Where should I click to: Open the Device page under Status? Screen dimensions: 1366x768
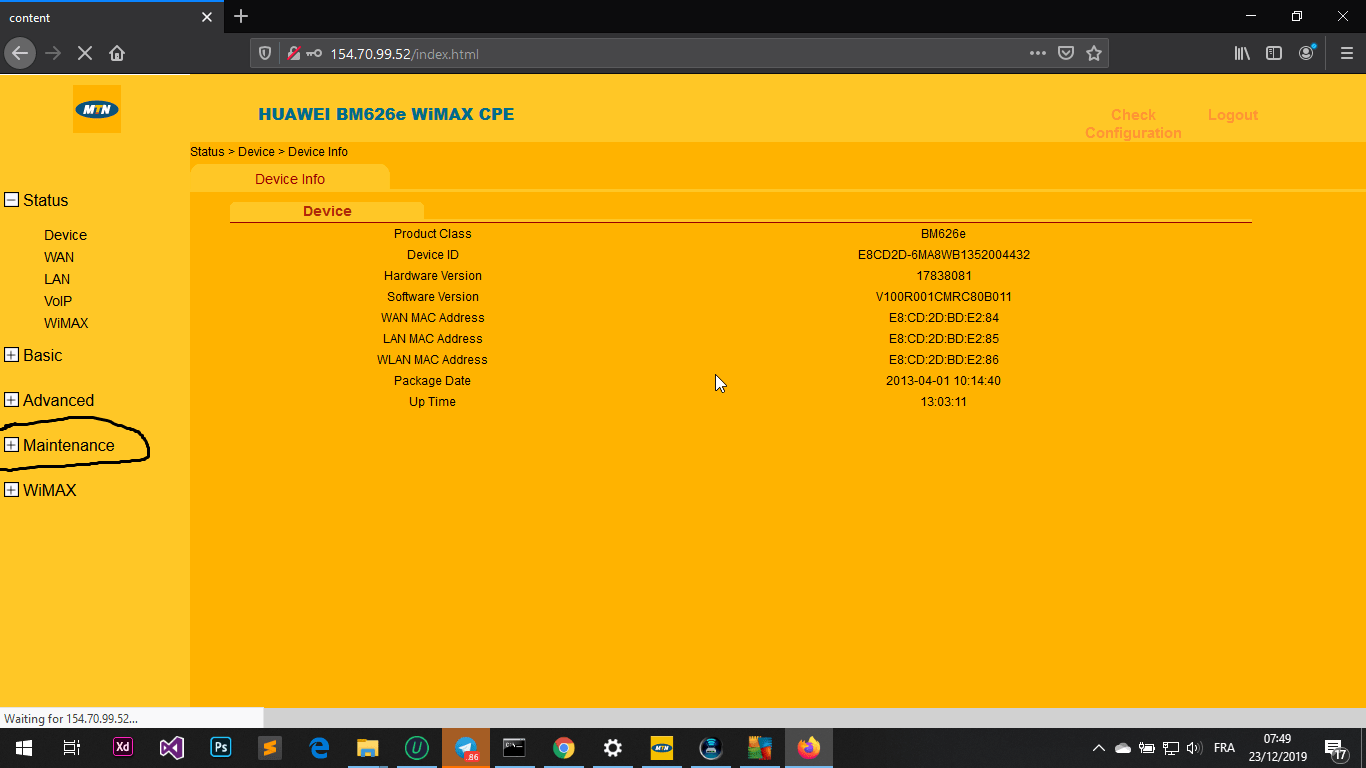click(x=65, y=235)
